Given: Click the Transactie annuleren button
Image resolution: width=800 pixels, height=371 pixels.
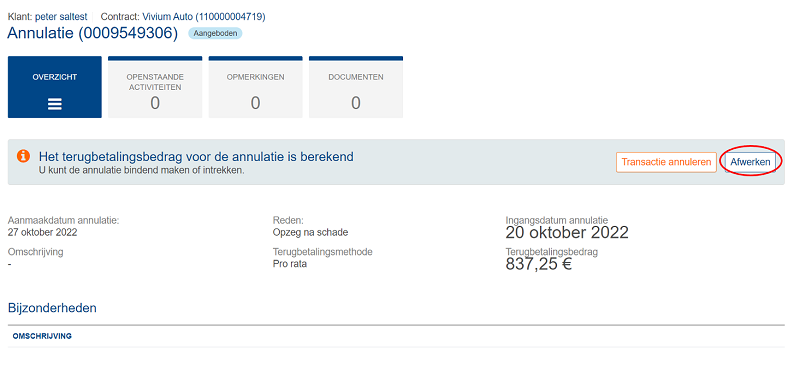Looking at the screenshot, I should point(666,162).
